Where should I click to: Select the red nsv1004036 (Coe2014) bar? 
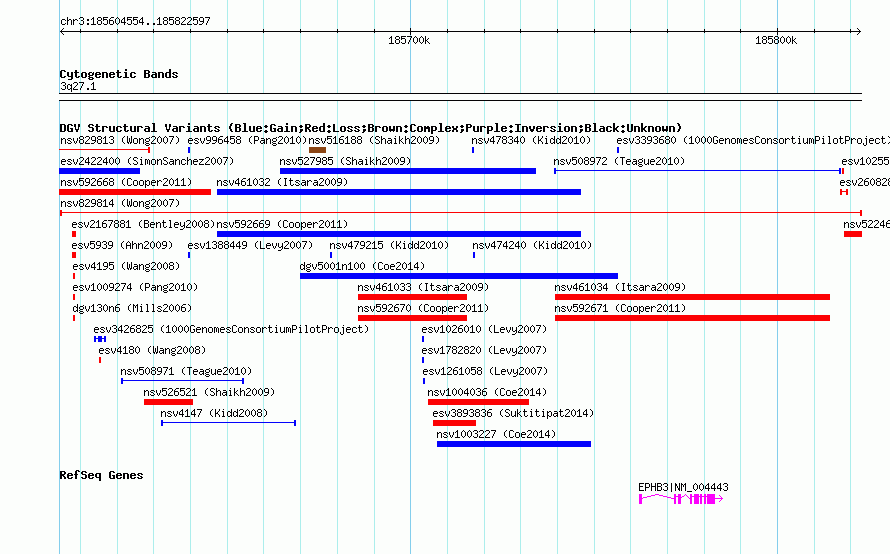point(478,402)
